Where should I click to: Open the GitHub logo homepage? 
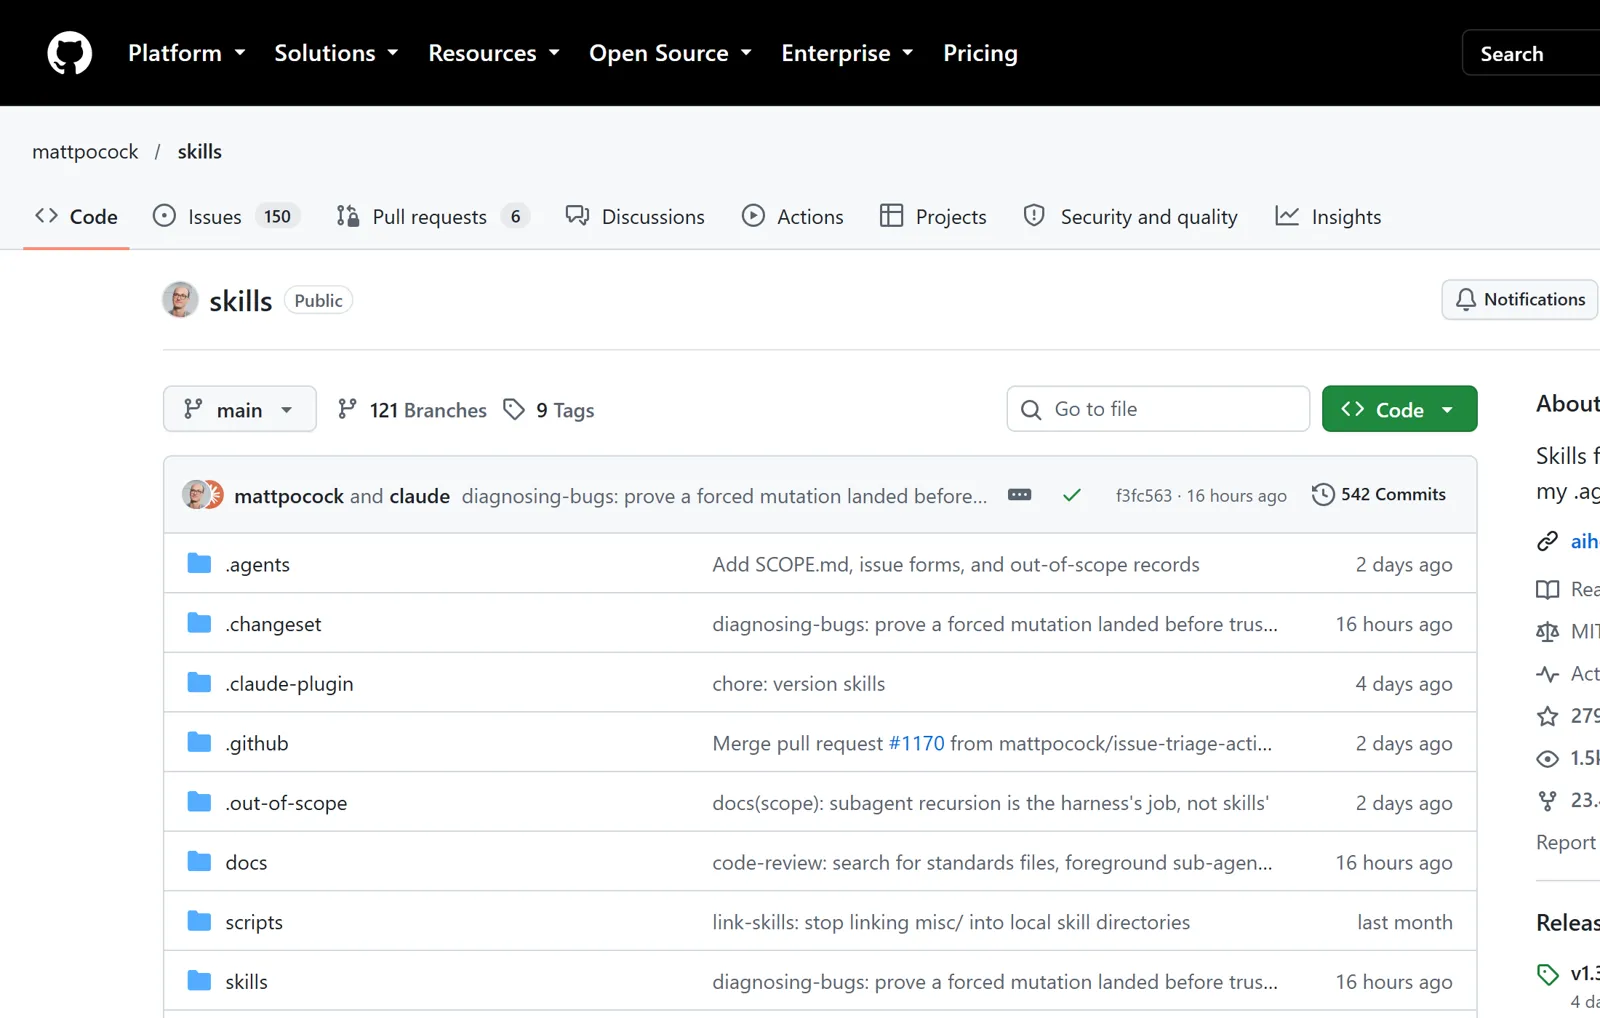70,53
